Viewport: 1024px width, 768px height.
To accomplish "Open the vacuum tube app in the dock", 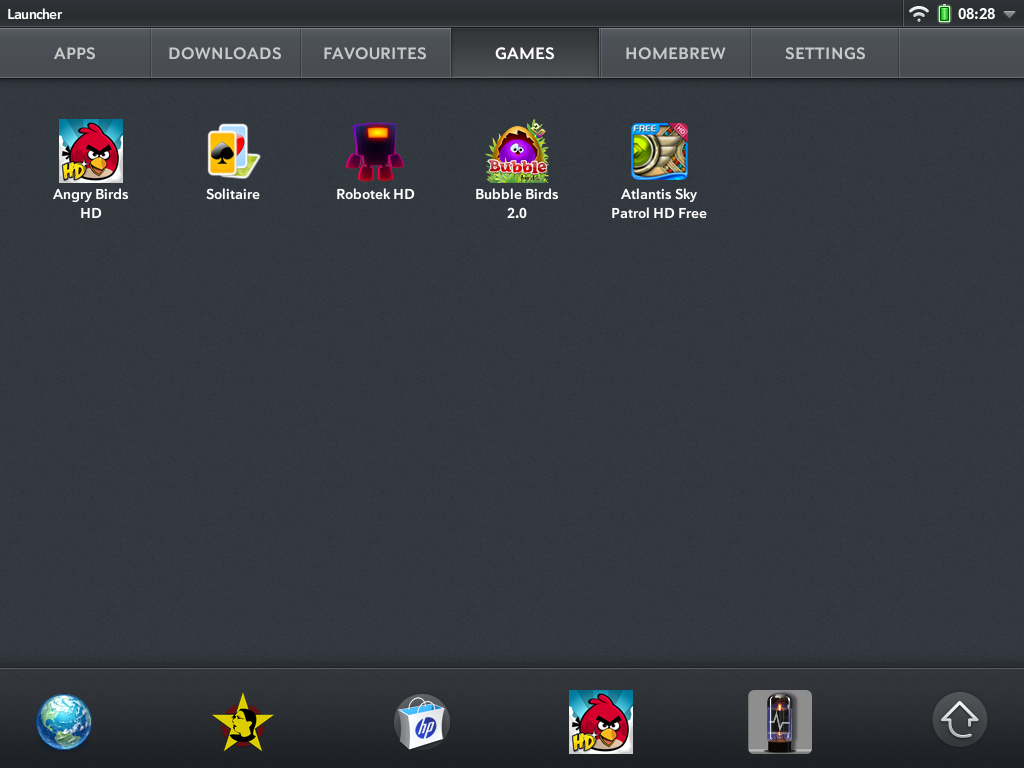I will click(x=779, y=721).
